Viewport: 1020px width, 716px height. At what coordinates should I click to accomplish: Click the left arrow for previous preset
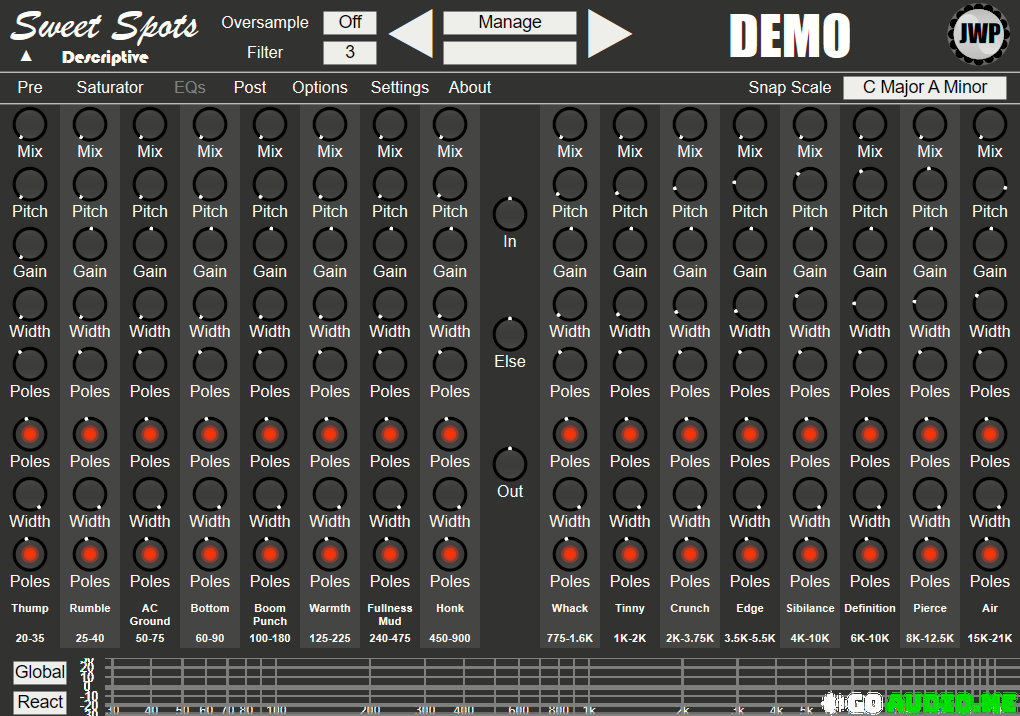coord(411,34)
